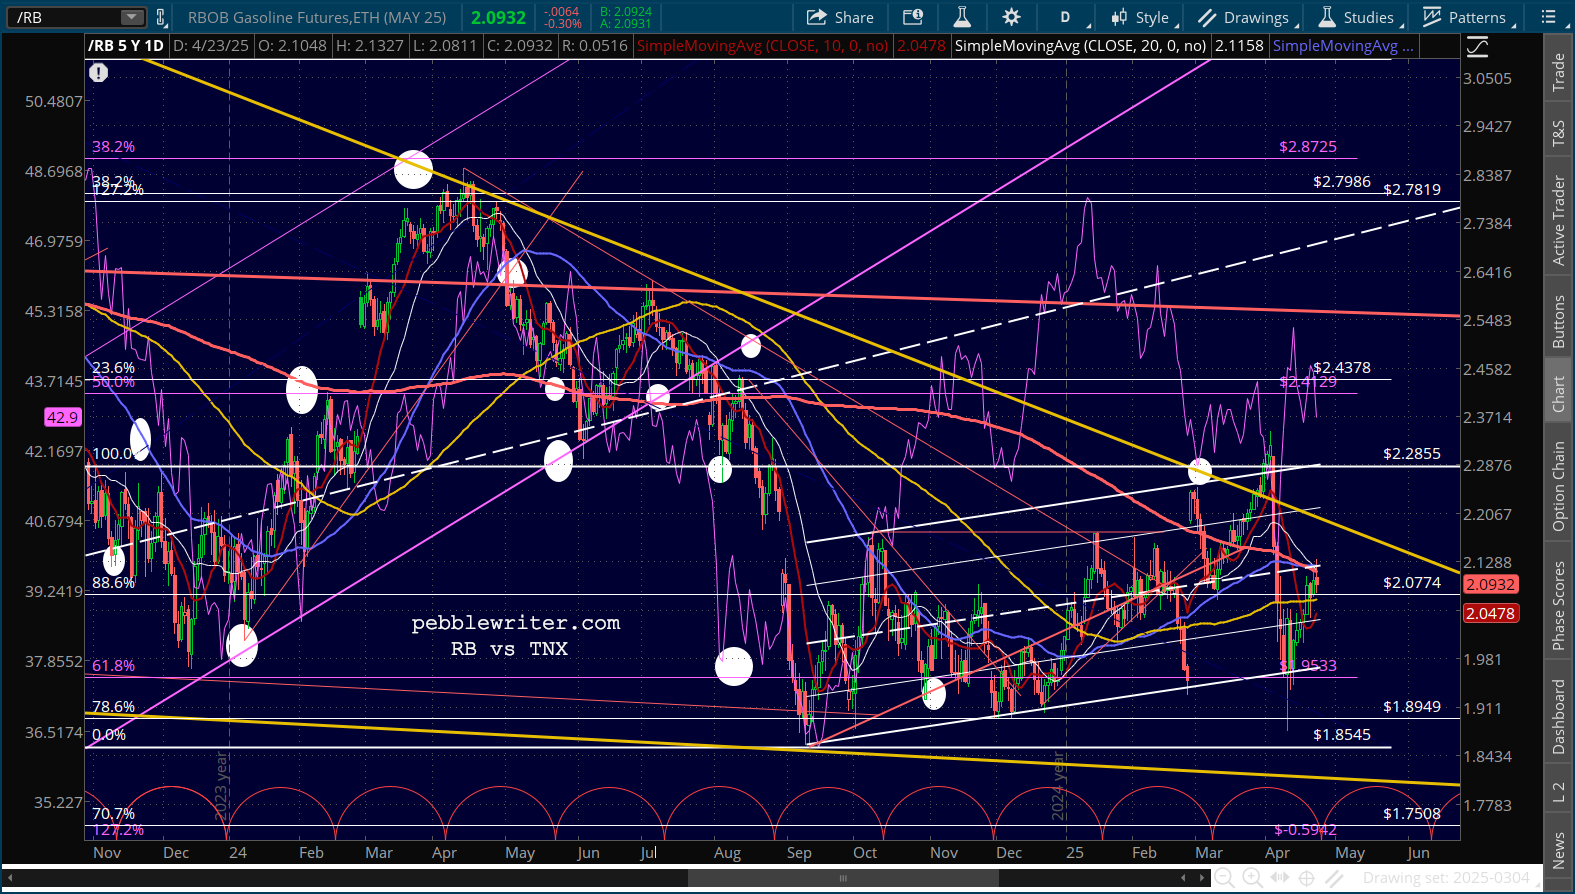Click the crosshair pan icon

1307,878
